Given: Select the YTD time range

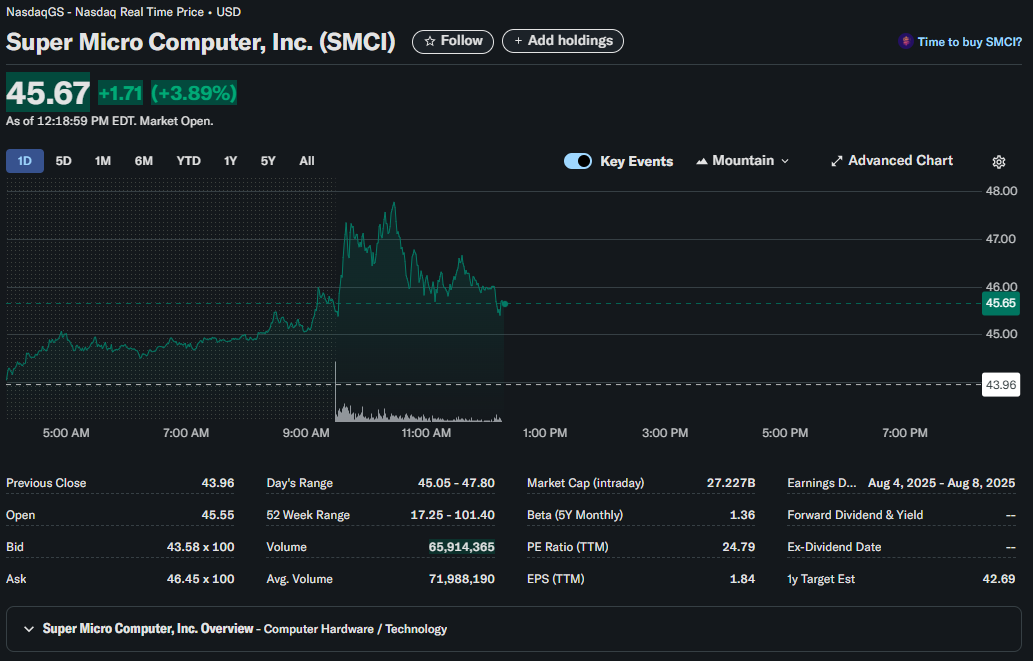Looking at the screenshot, I should pyautogui.click(x=188, y=161).
